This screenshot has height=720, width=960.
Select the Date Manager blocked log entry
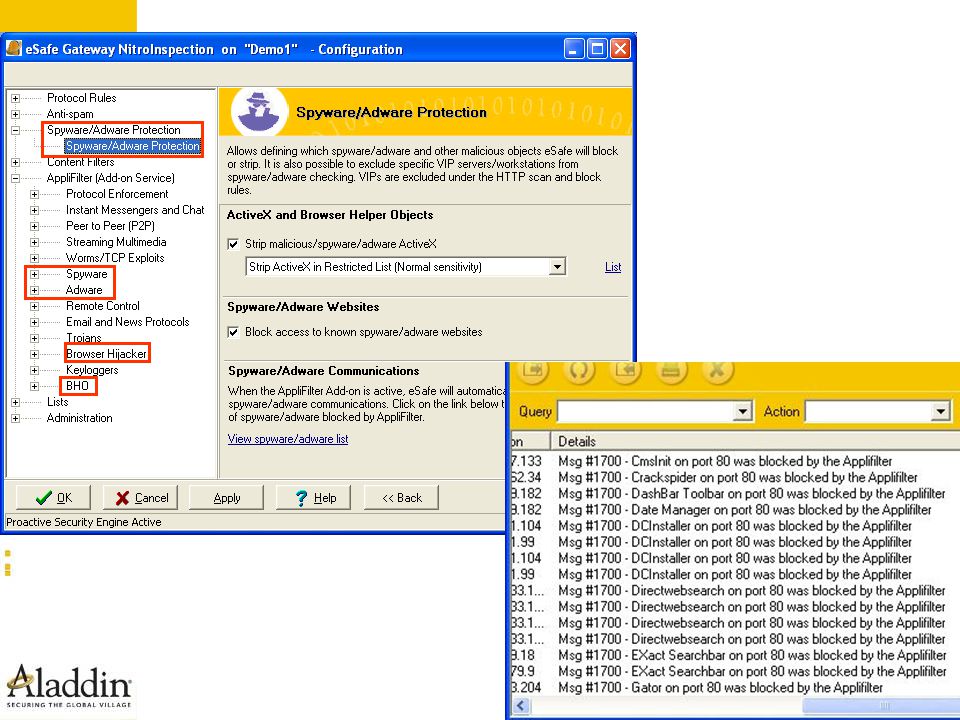point(744,509)
